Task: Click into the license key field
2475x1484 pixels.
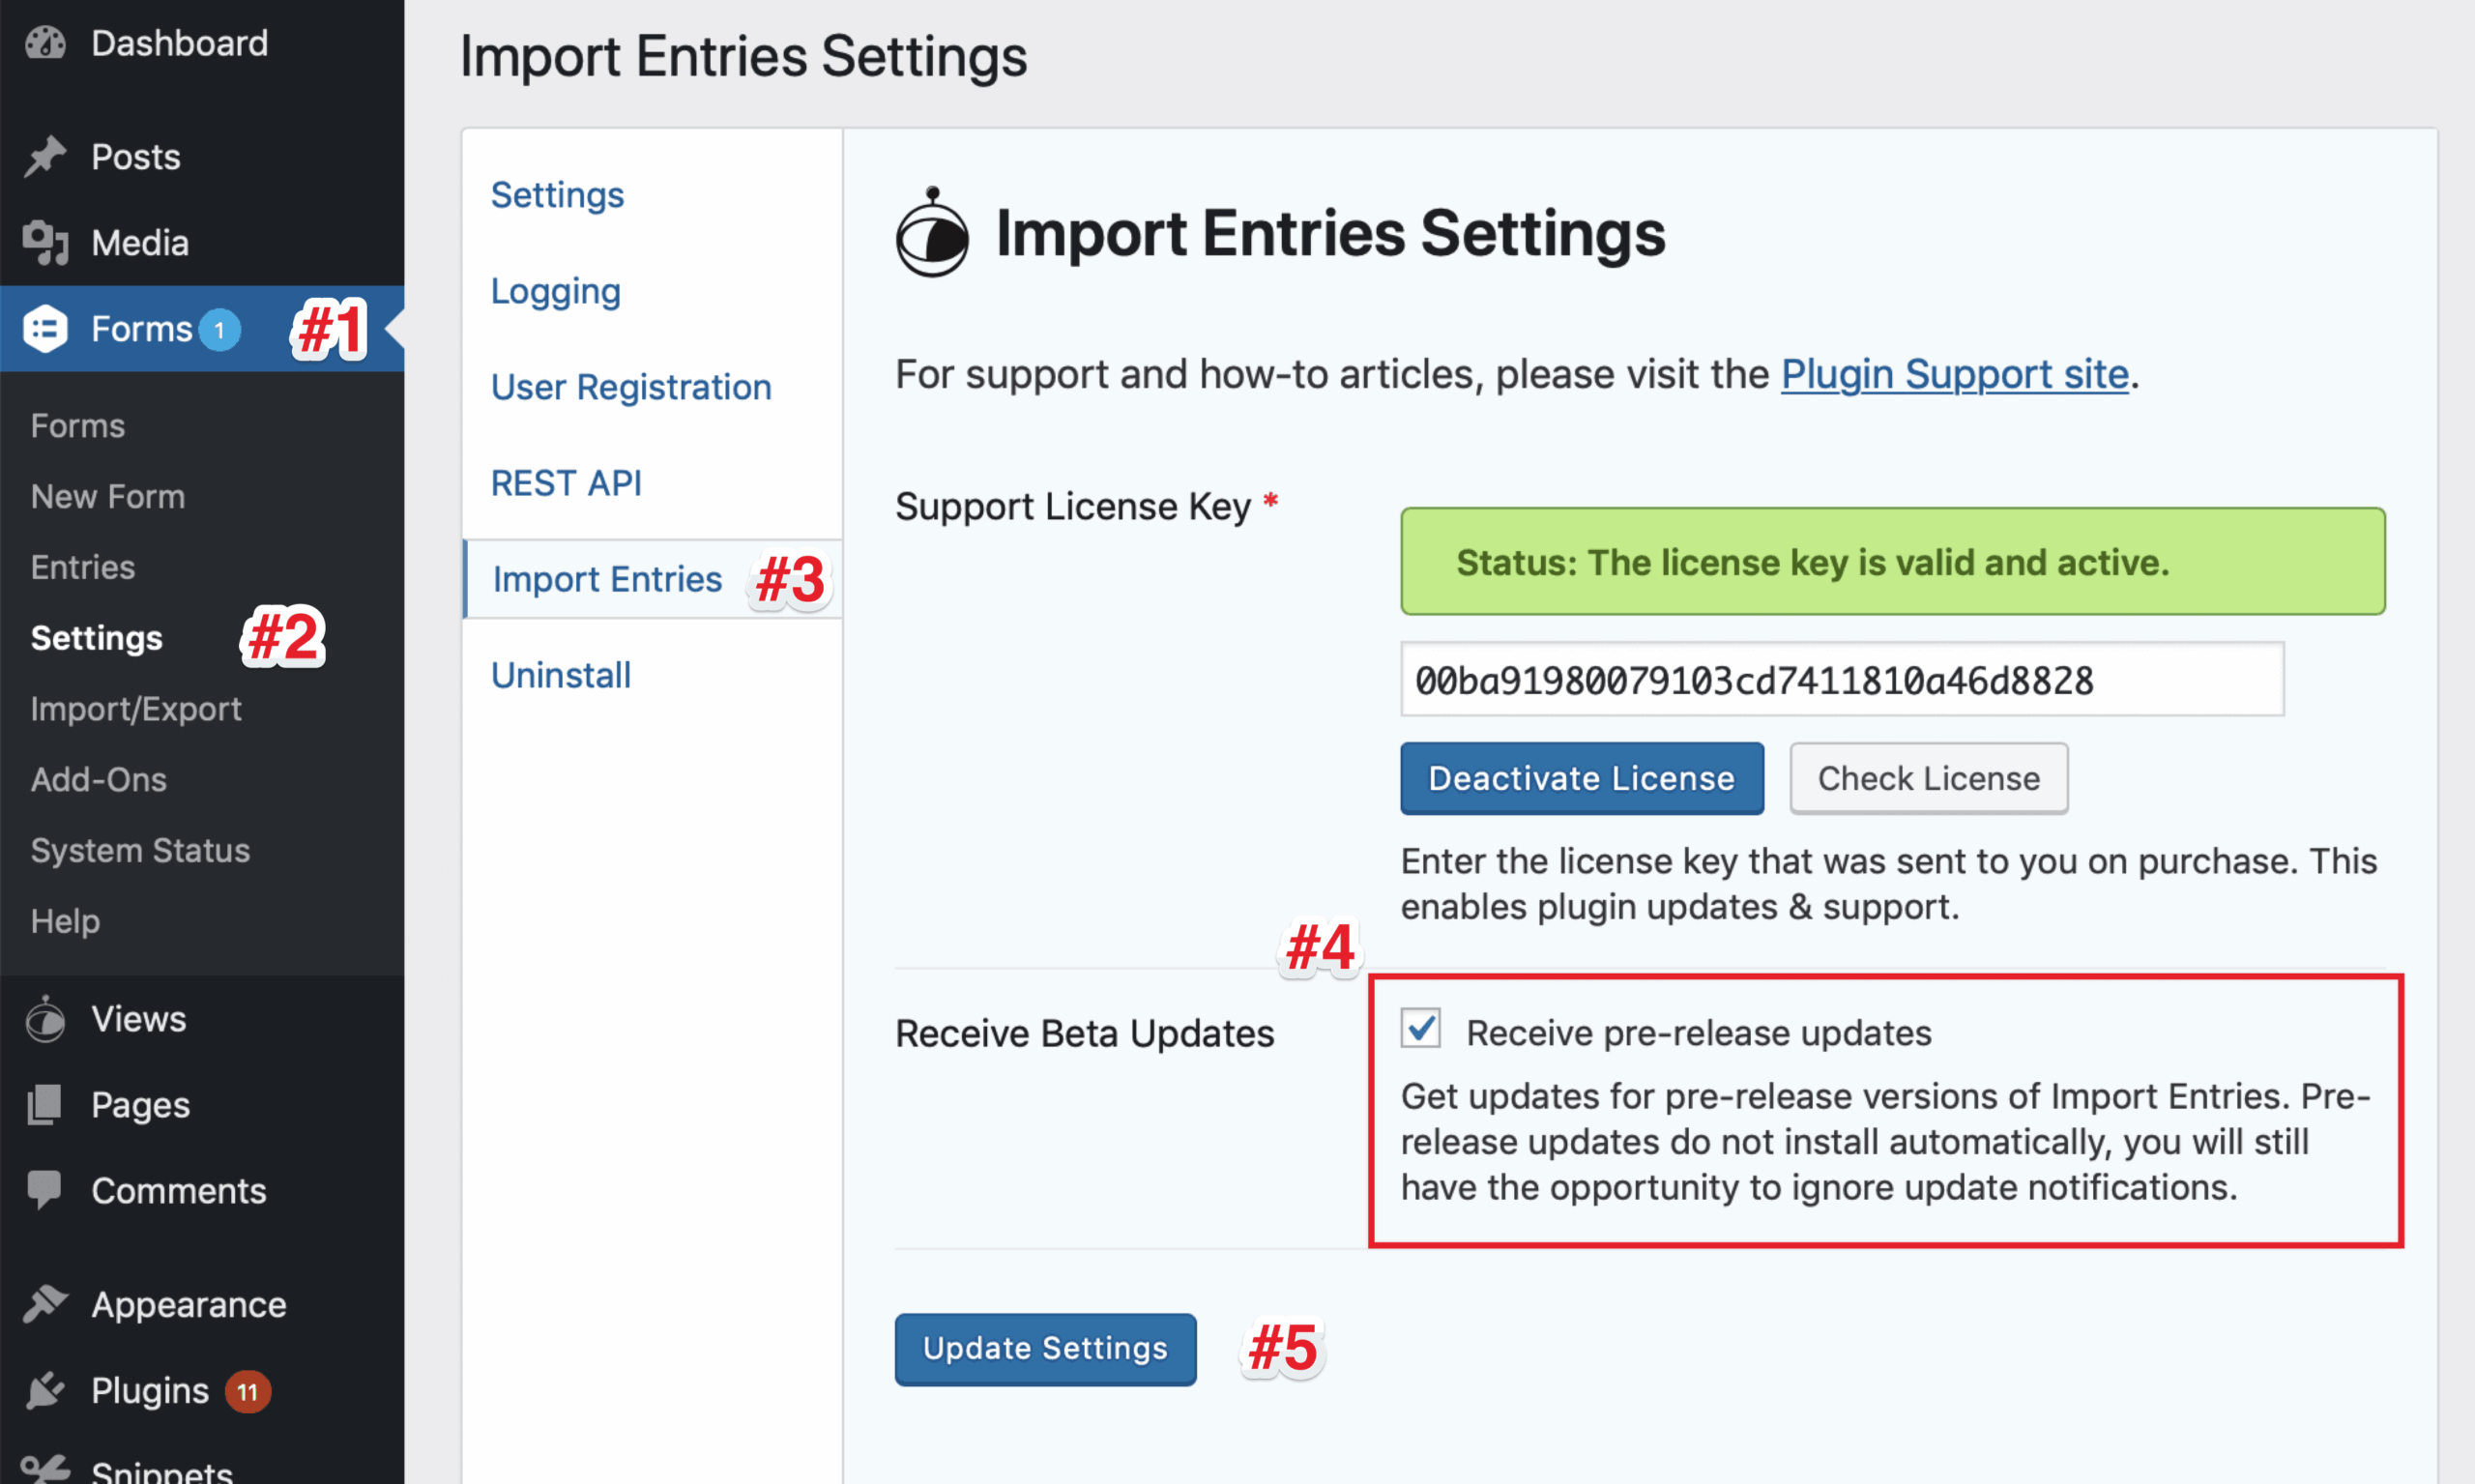Action: [1841, 680]
